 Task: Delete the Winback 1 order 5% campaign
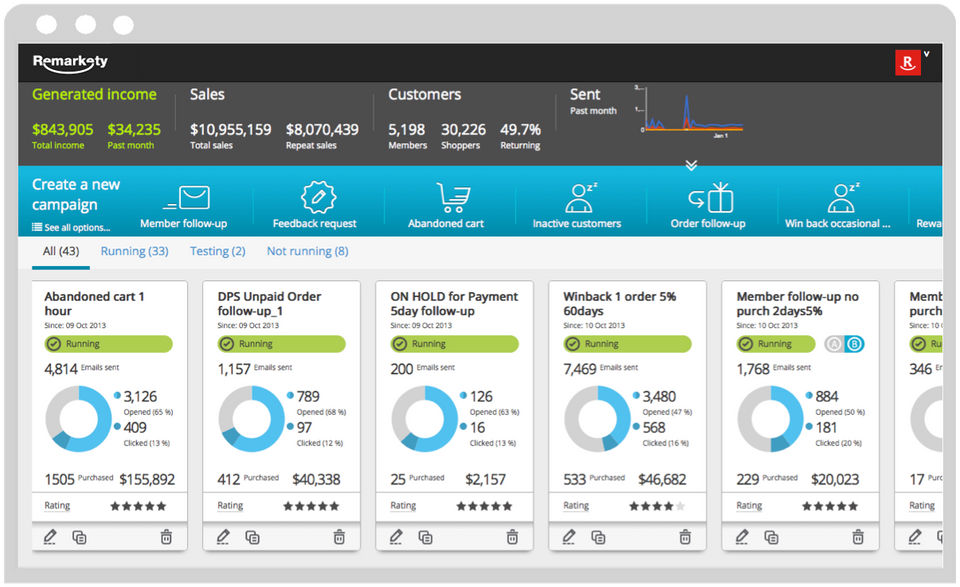pyautogui.click(x=685, y=537)
